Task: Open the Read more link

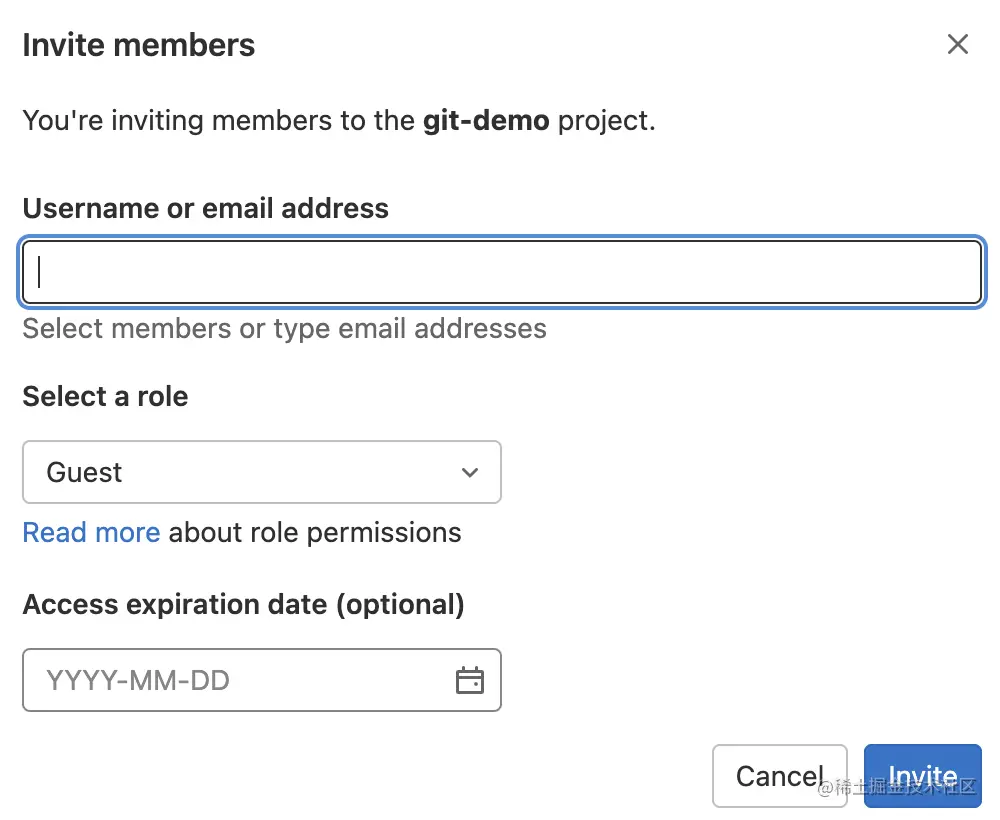Action: pos(91,532)
